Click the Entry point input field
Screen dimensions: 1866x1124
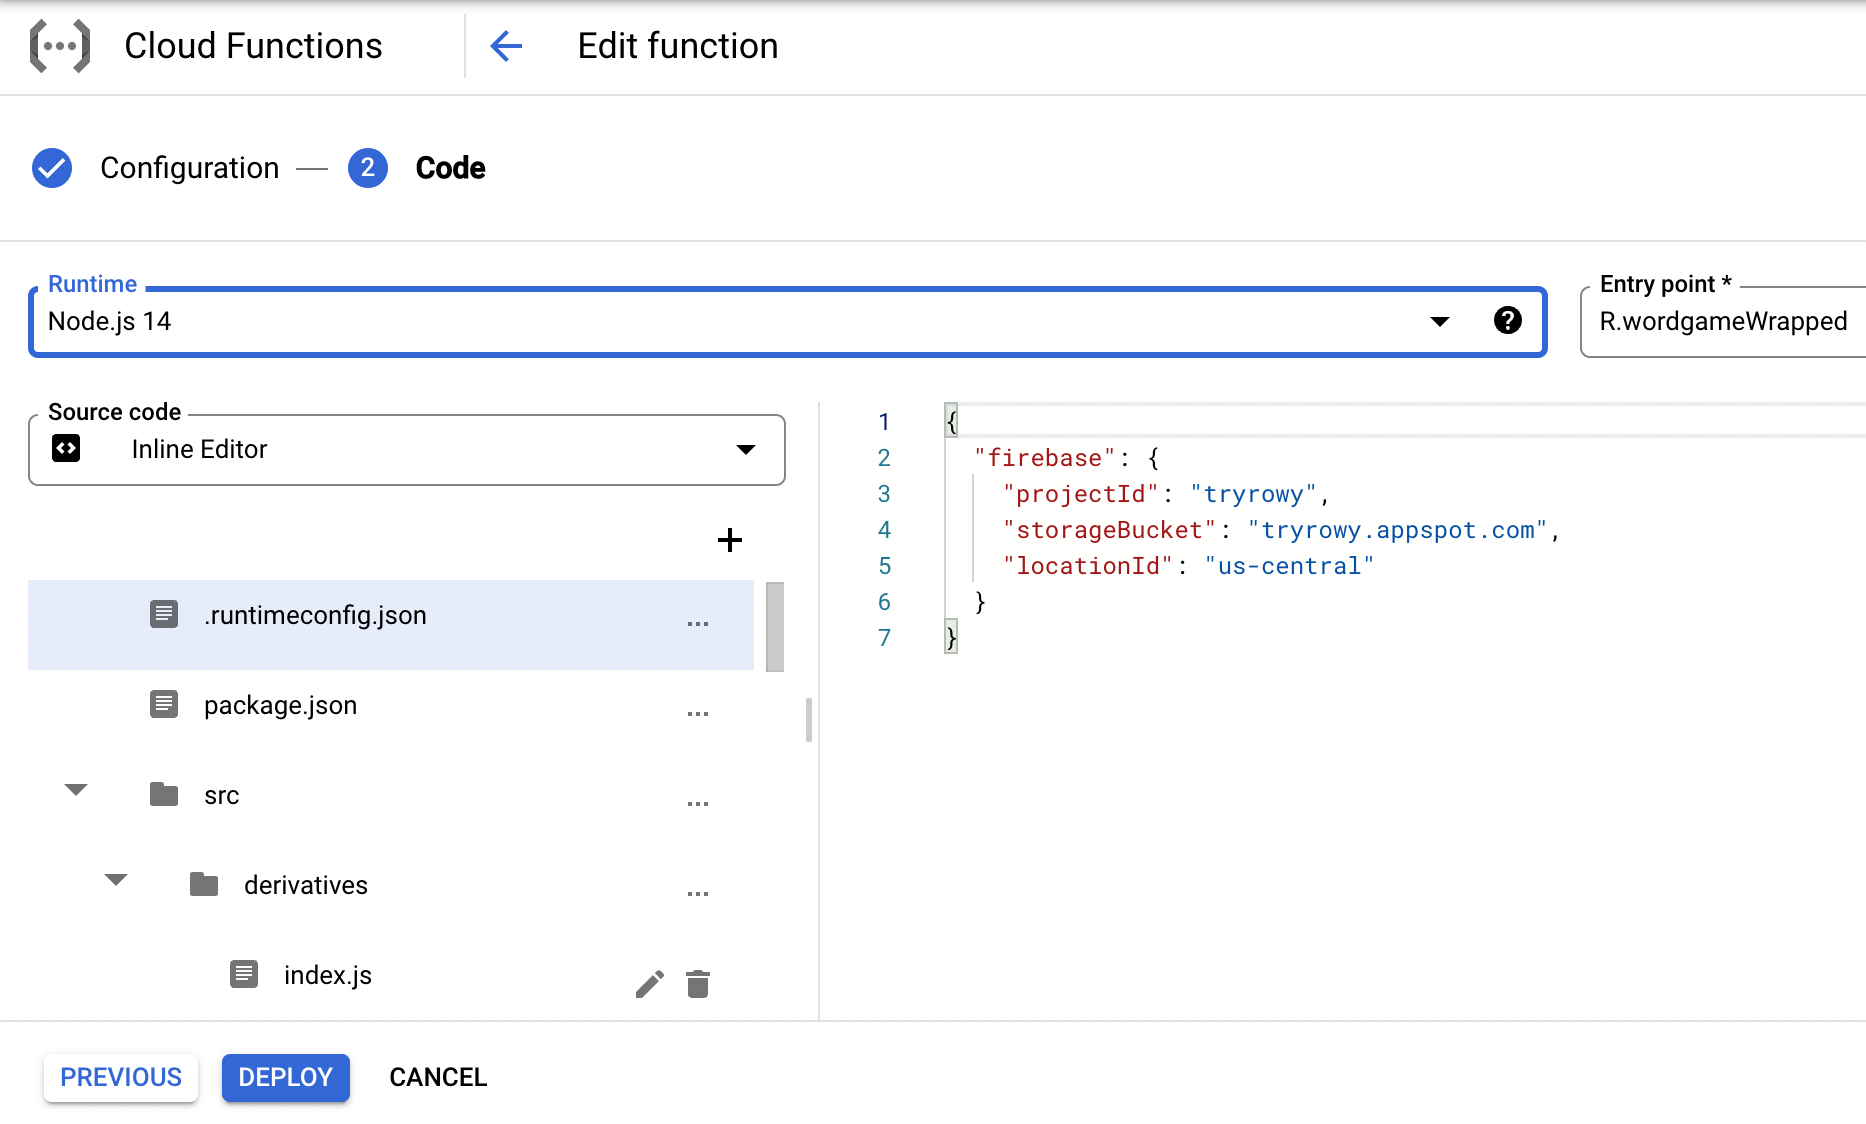pyautogui.click(x=1722, y=321)
